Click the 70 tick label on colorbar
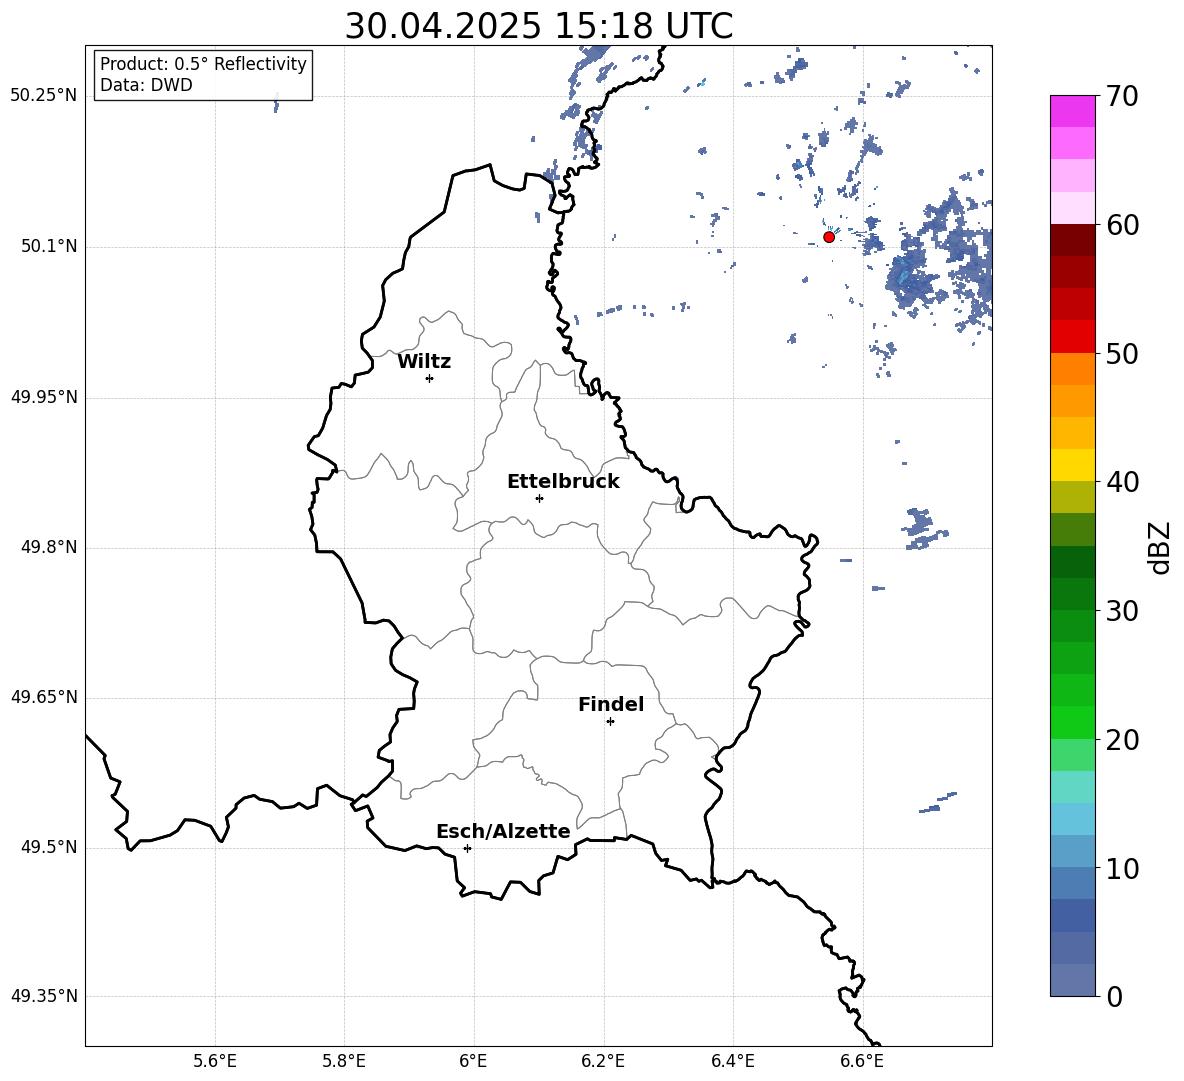Image resolution: width=1184 pixels, height=1081 pixels. (1122, 97)
